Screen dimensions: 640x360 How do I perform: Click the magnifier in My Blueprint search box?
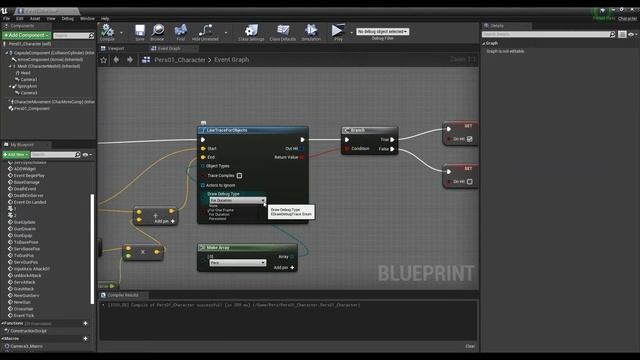[78, 155]
